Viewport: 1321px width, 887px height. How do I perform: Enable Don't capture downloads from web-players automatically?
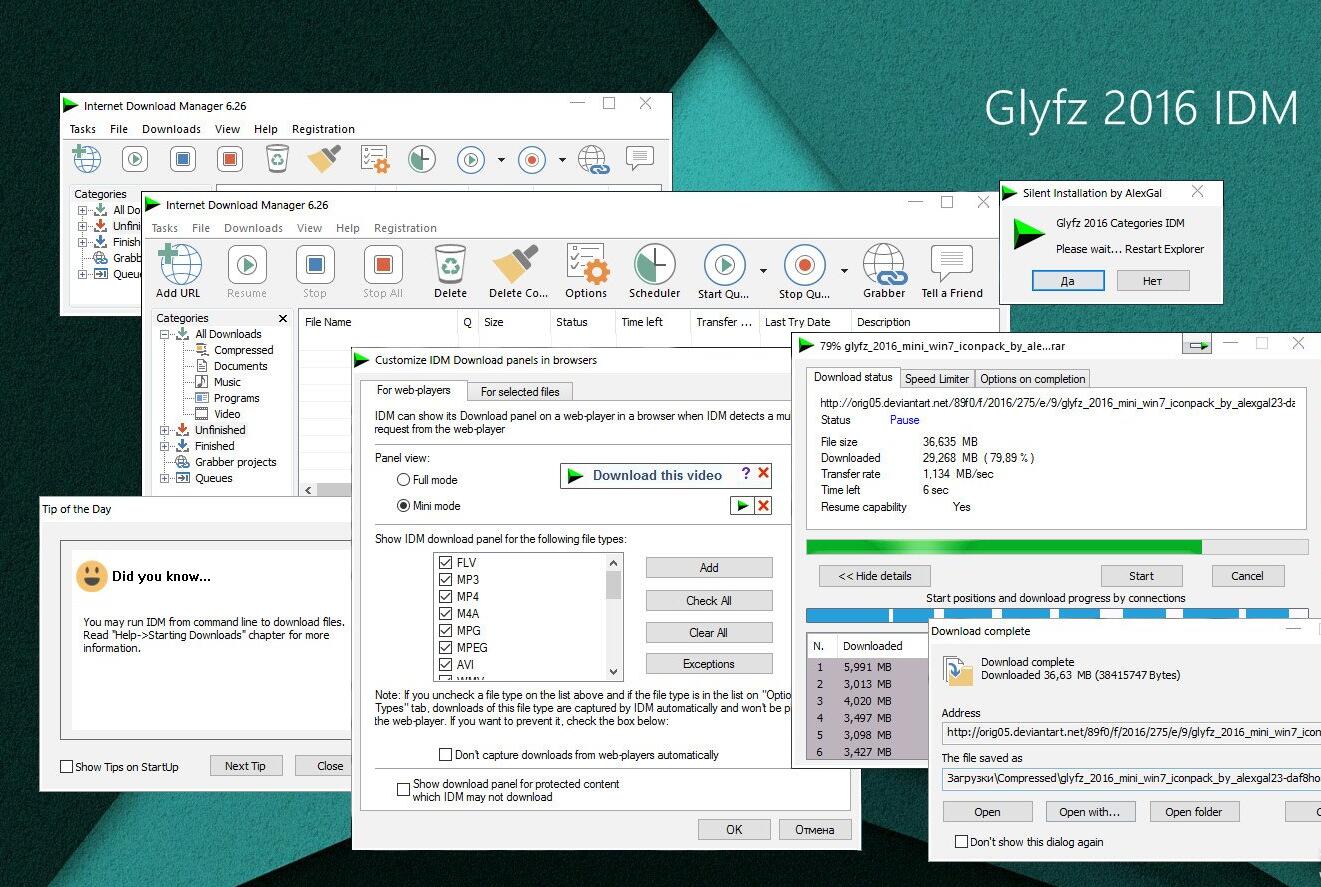446,755
